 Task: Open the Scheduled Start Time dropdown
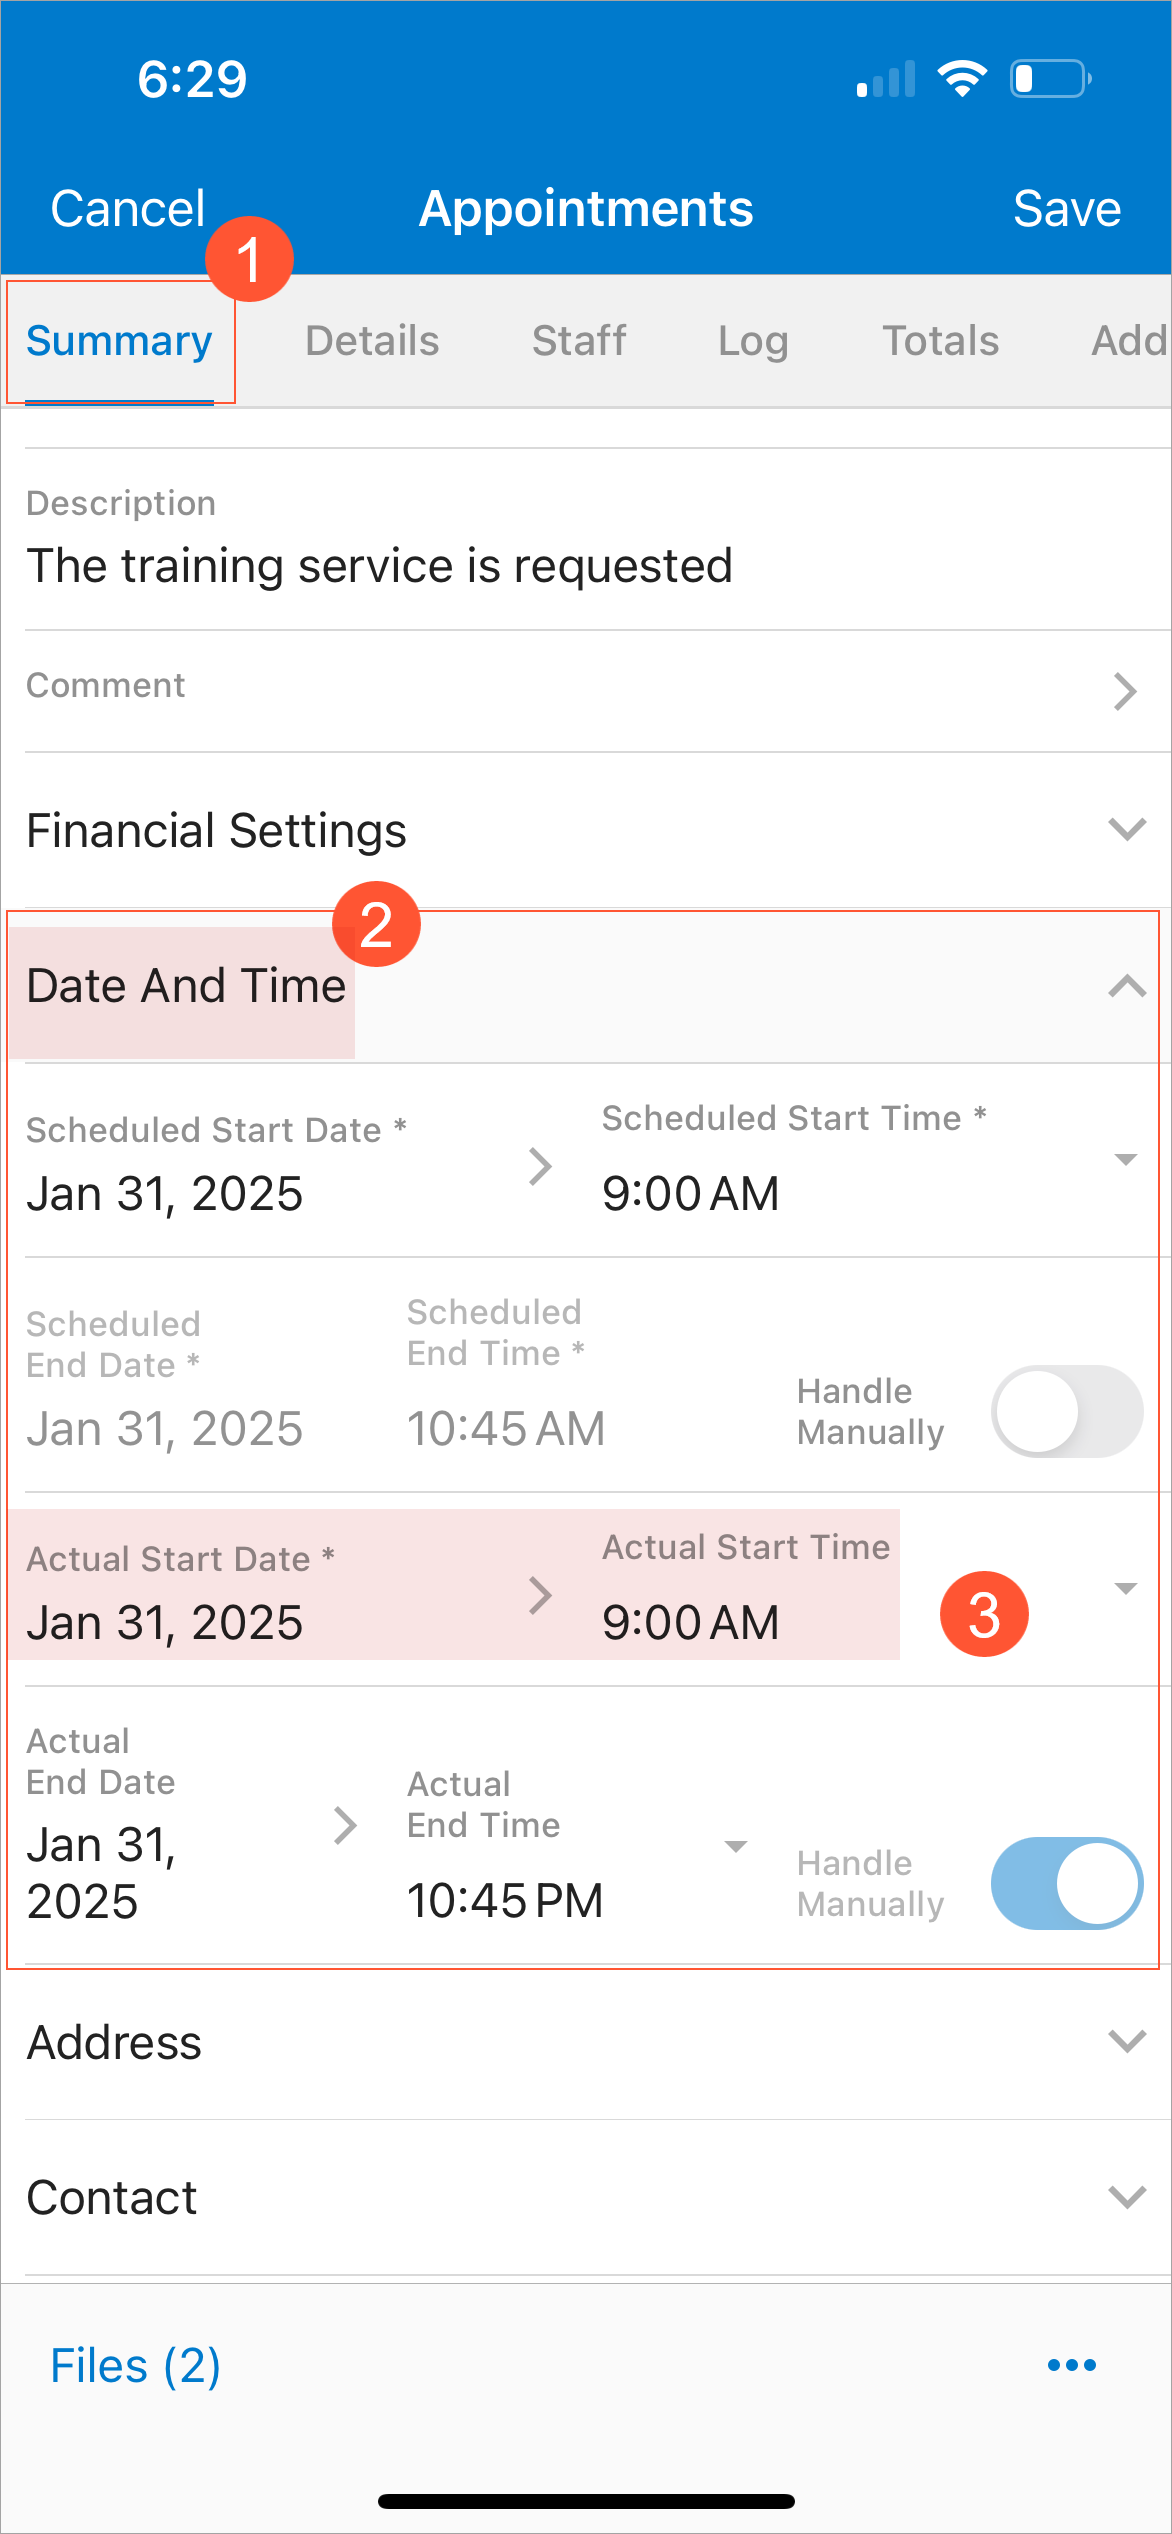tap(1125, 1160)
